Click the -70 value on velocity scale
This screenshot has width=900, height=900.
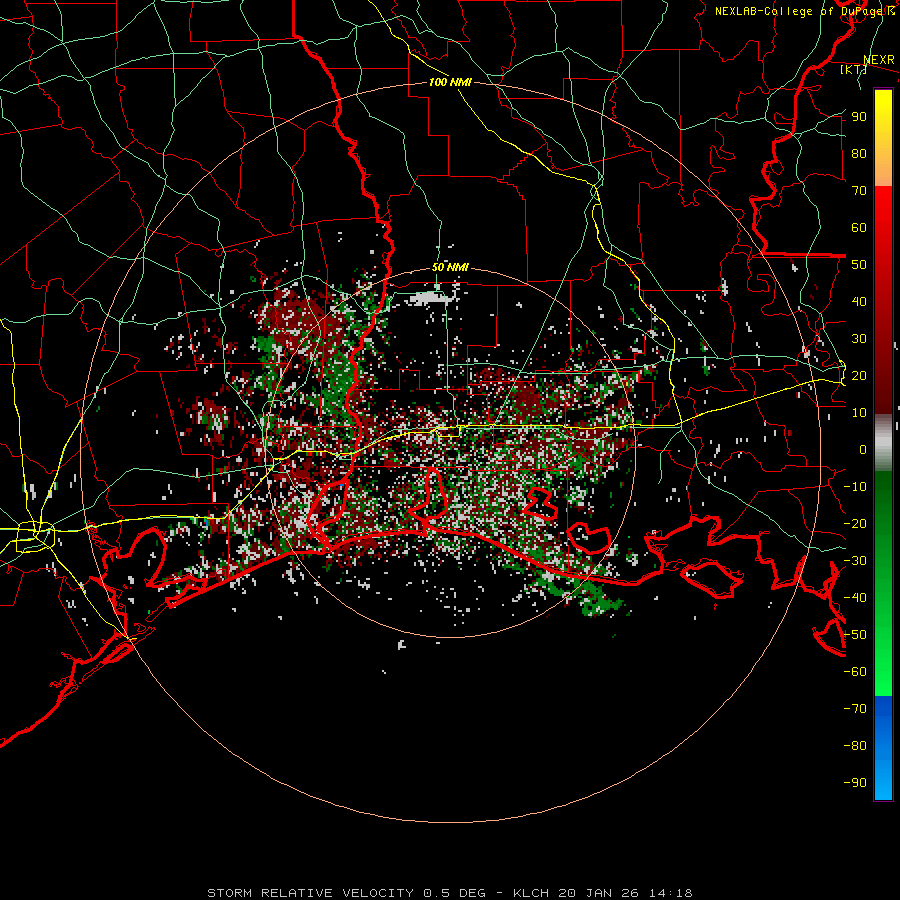pyautogui.click(x=855, y=709)
